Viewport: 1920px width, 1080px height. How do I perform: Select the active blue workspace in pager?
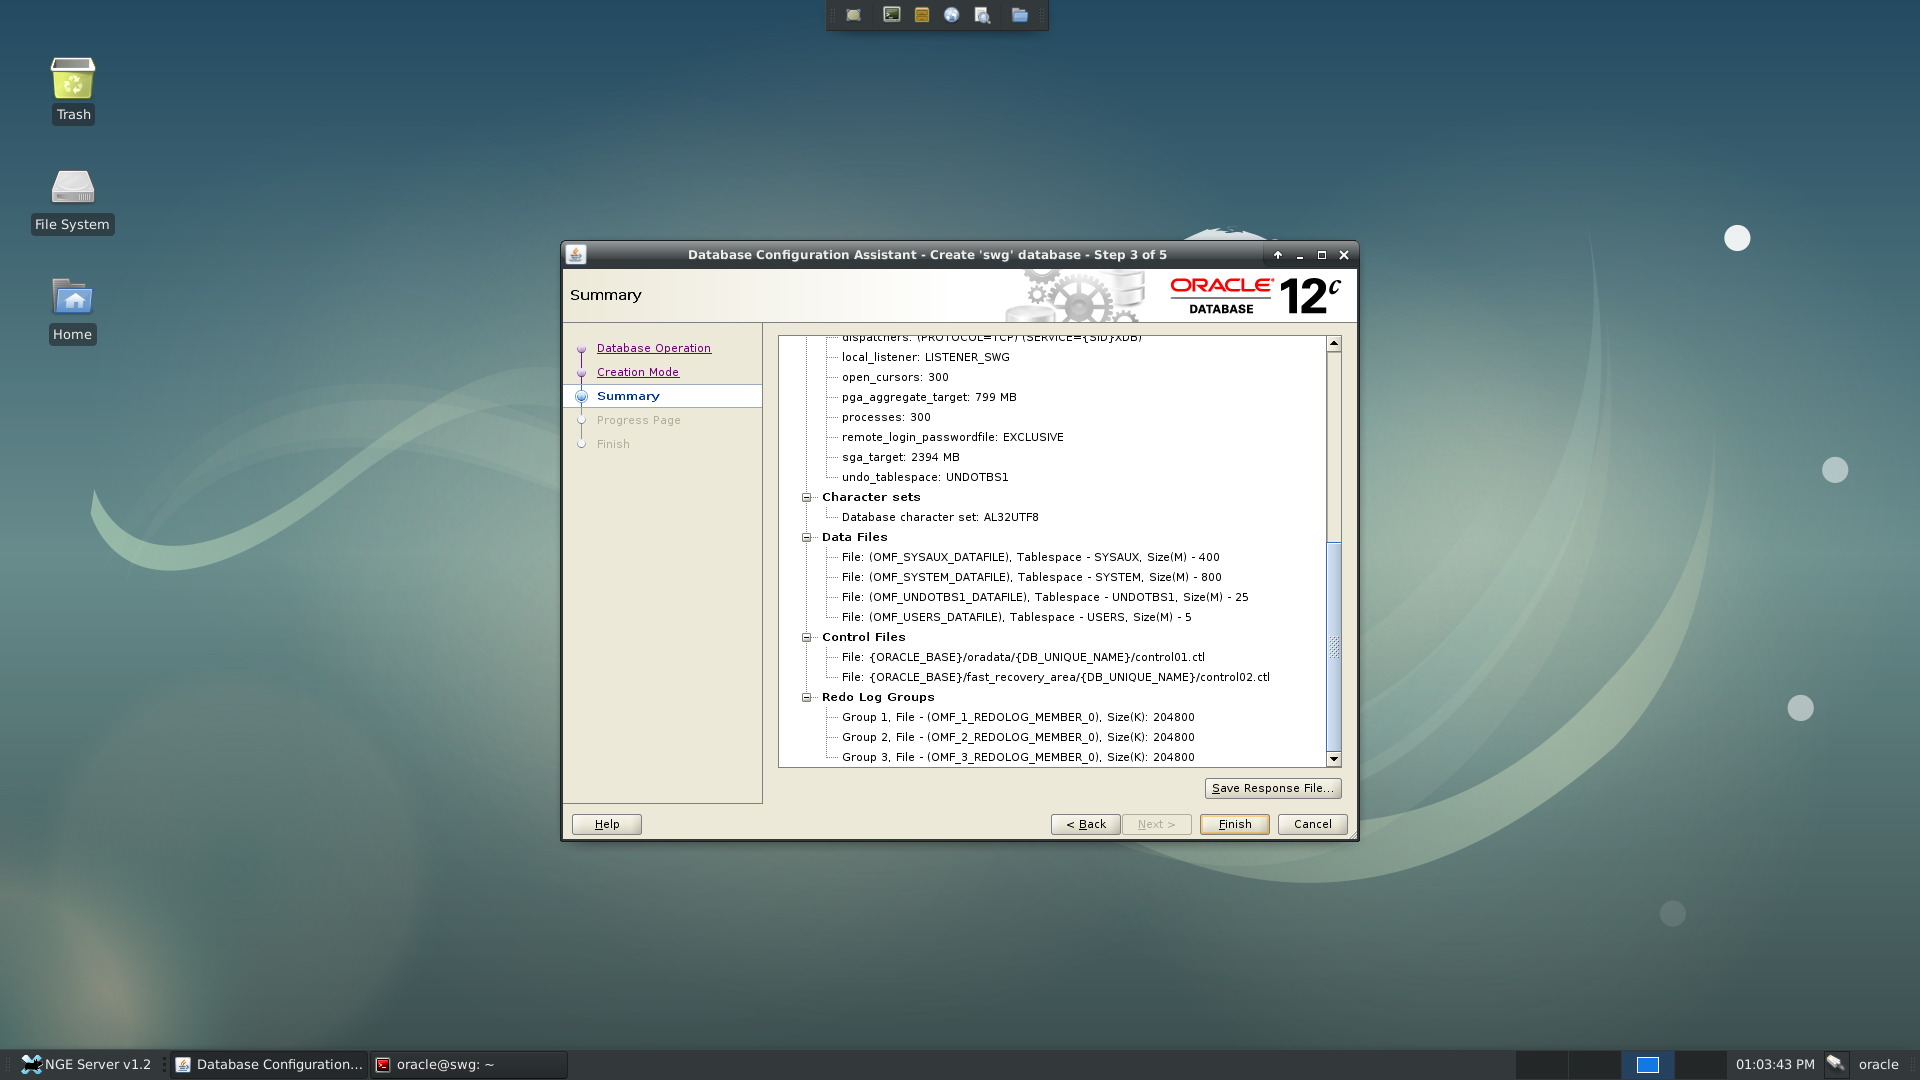pyautogui.click(x=1648, y=1065)
